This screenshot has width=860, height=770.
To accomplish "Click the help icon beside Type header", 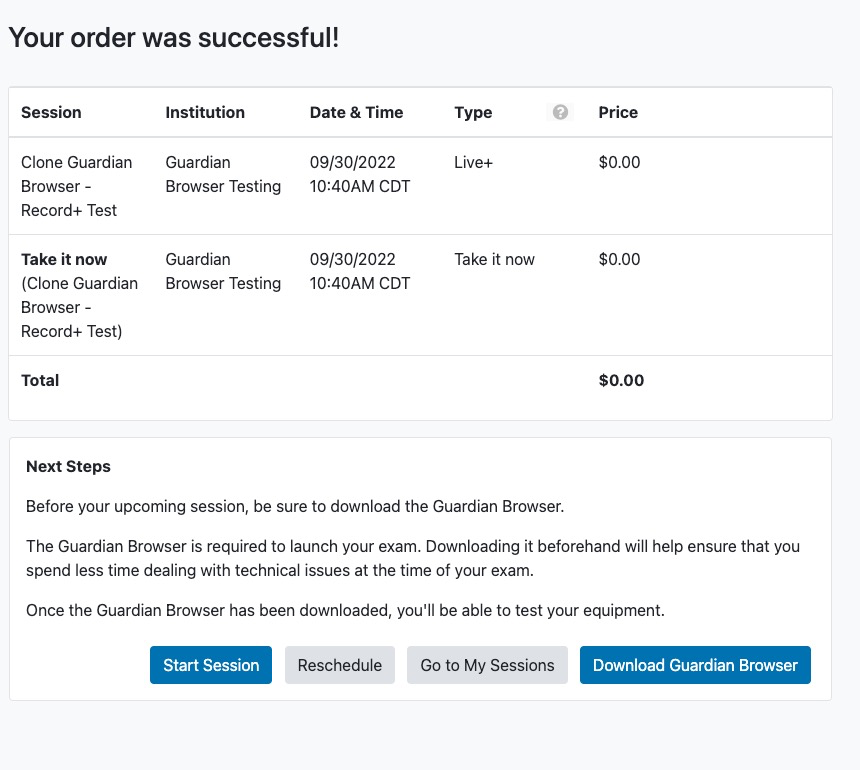I will [x=560, y=112].
